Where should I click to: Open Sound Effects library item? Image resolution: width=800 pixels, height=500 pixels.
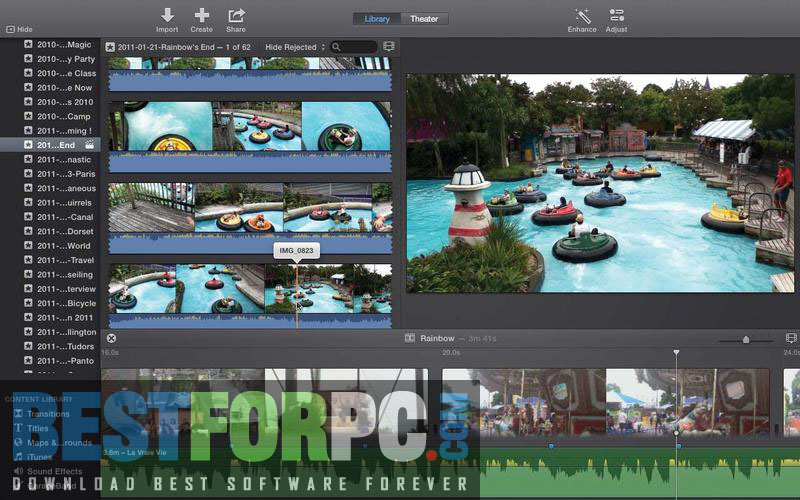pos(54,471)
